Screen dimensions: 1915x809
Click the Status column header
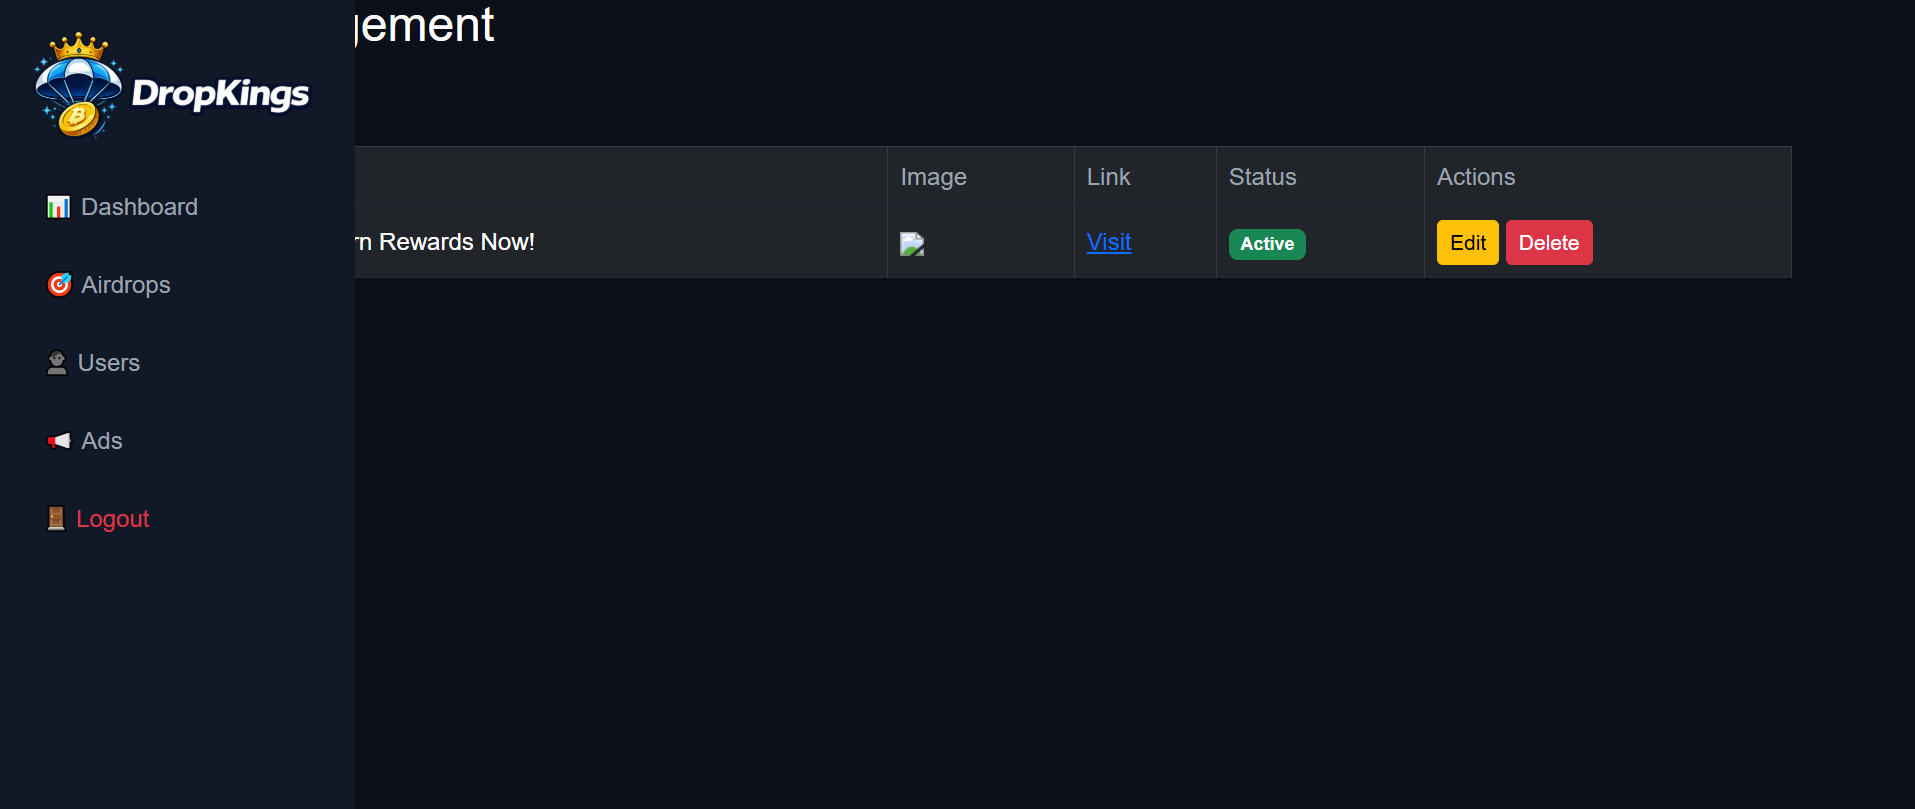pos(1262,177)
